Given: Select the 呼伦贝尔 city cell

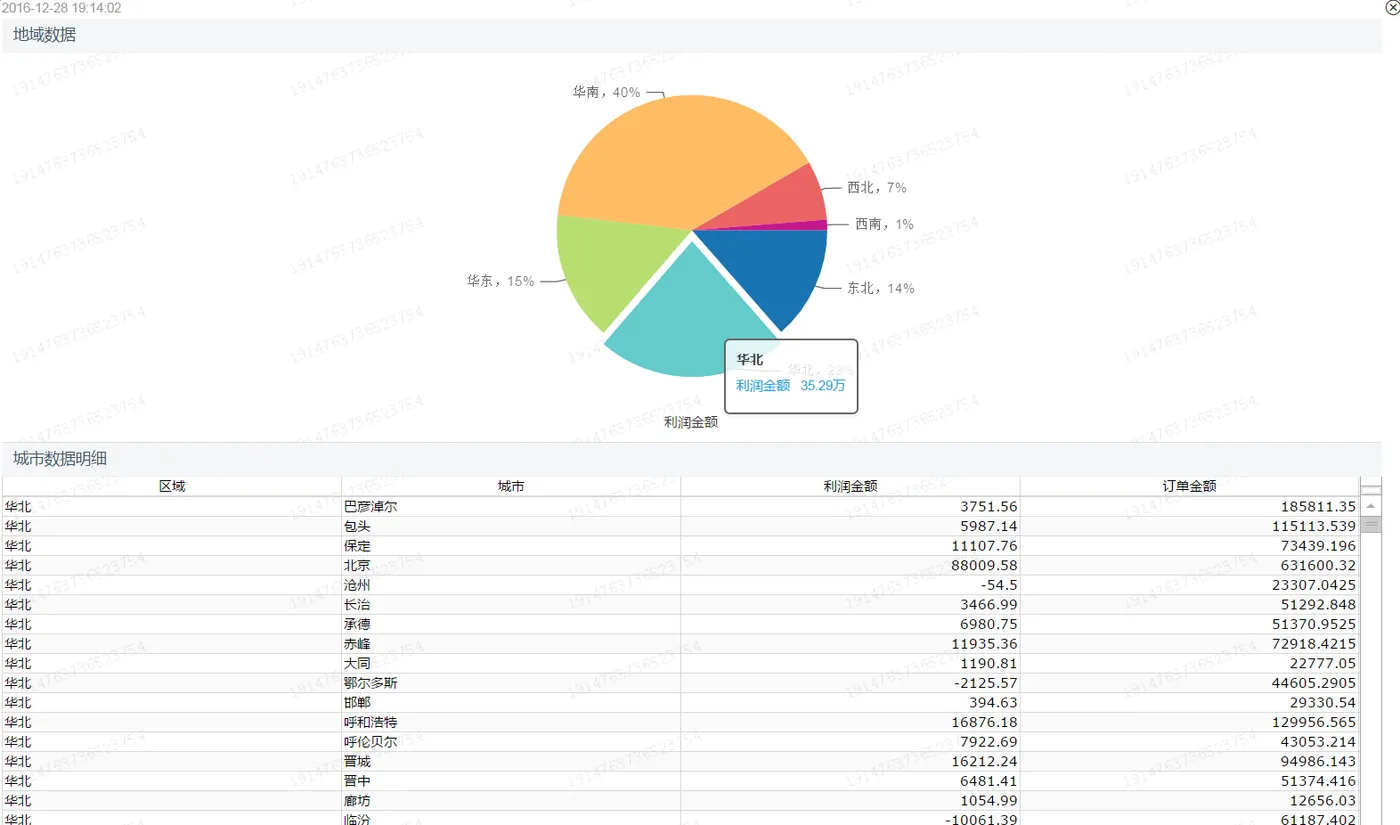Looking at the screenshot, I should (511, 741).
